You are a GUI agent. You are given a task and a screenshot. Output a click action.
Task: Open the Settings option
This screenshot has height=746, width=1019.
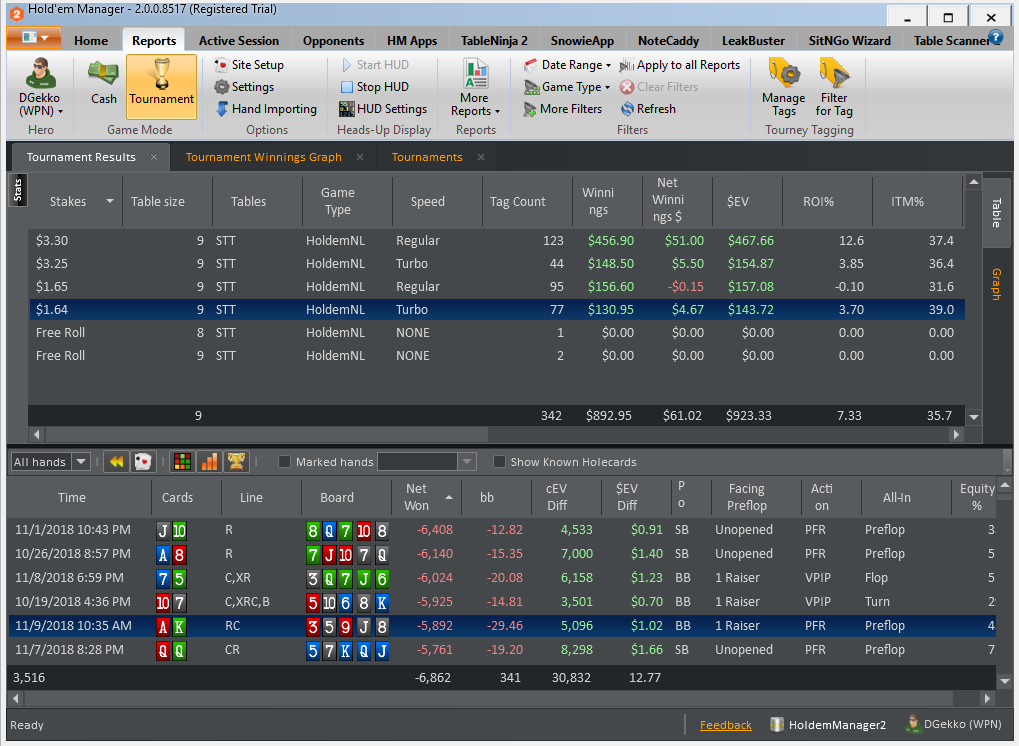point(244,87)
